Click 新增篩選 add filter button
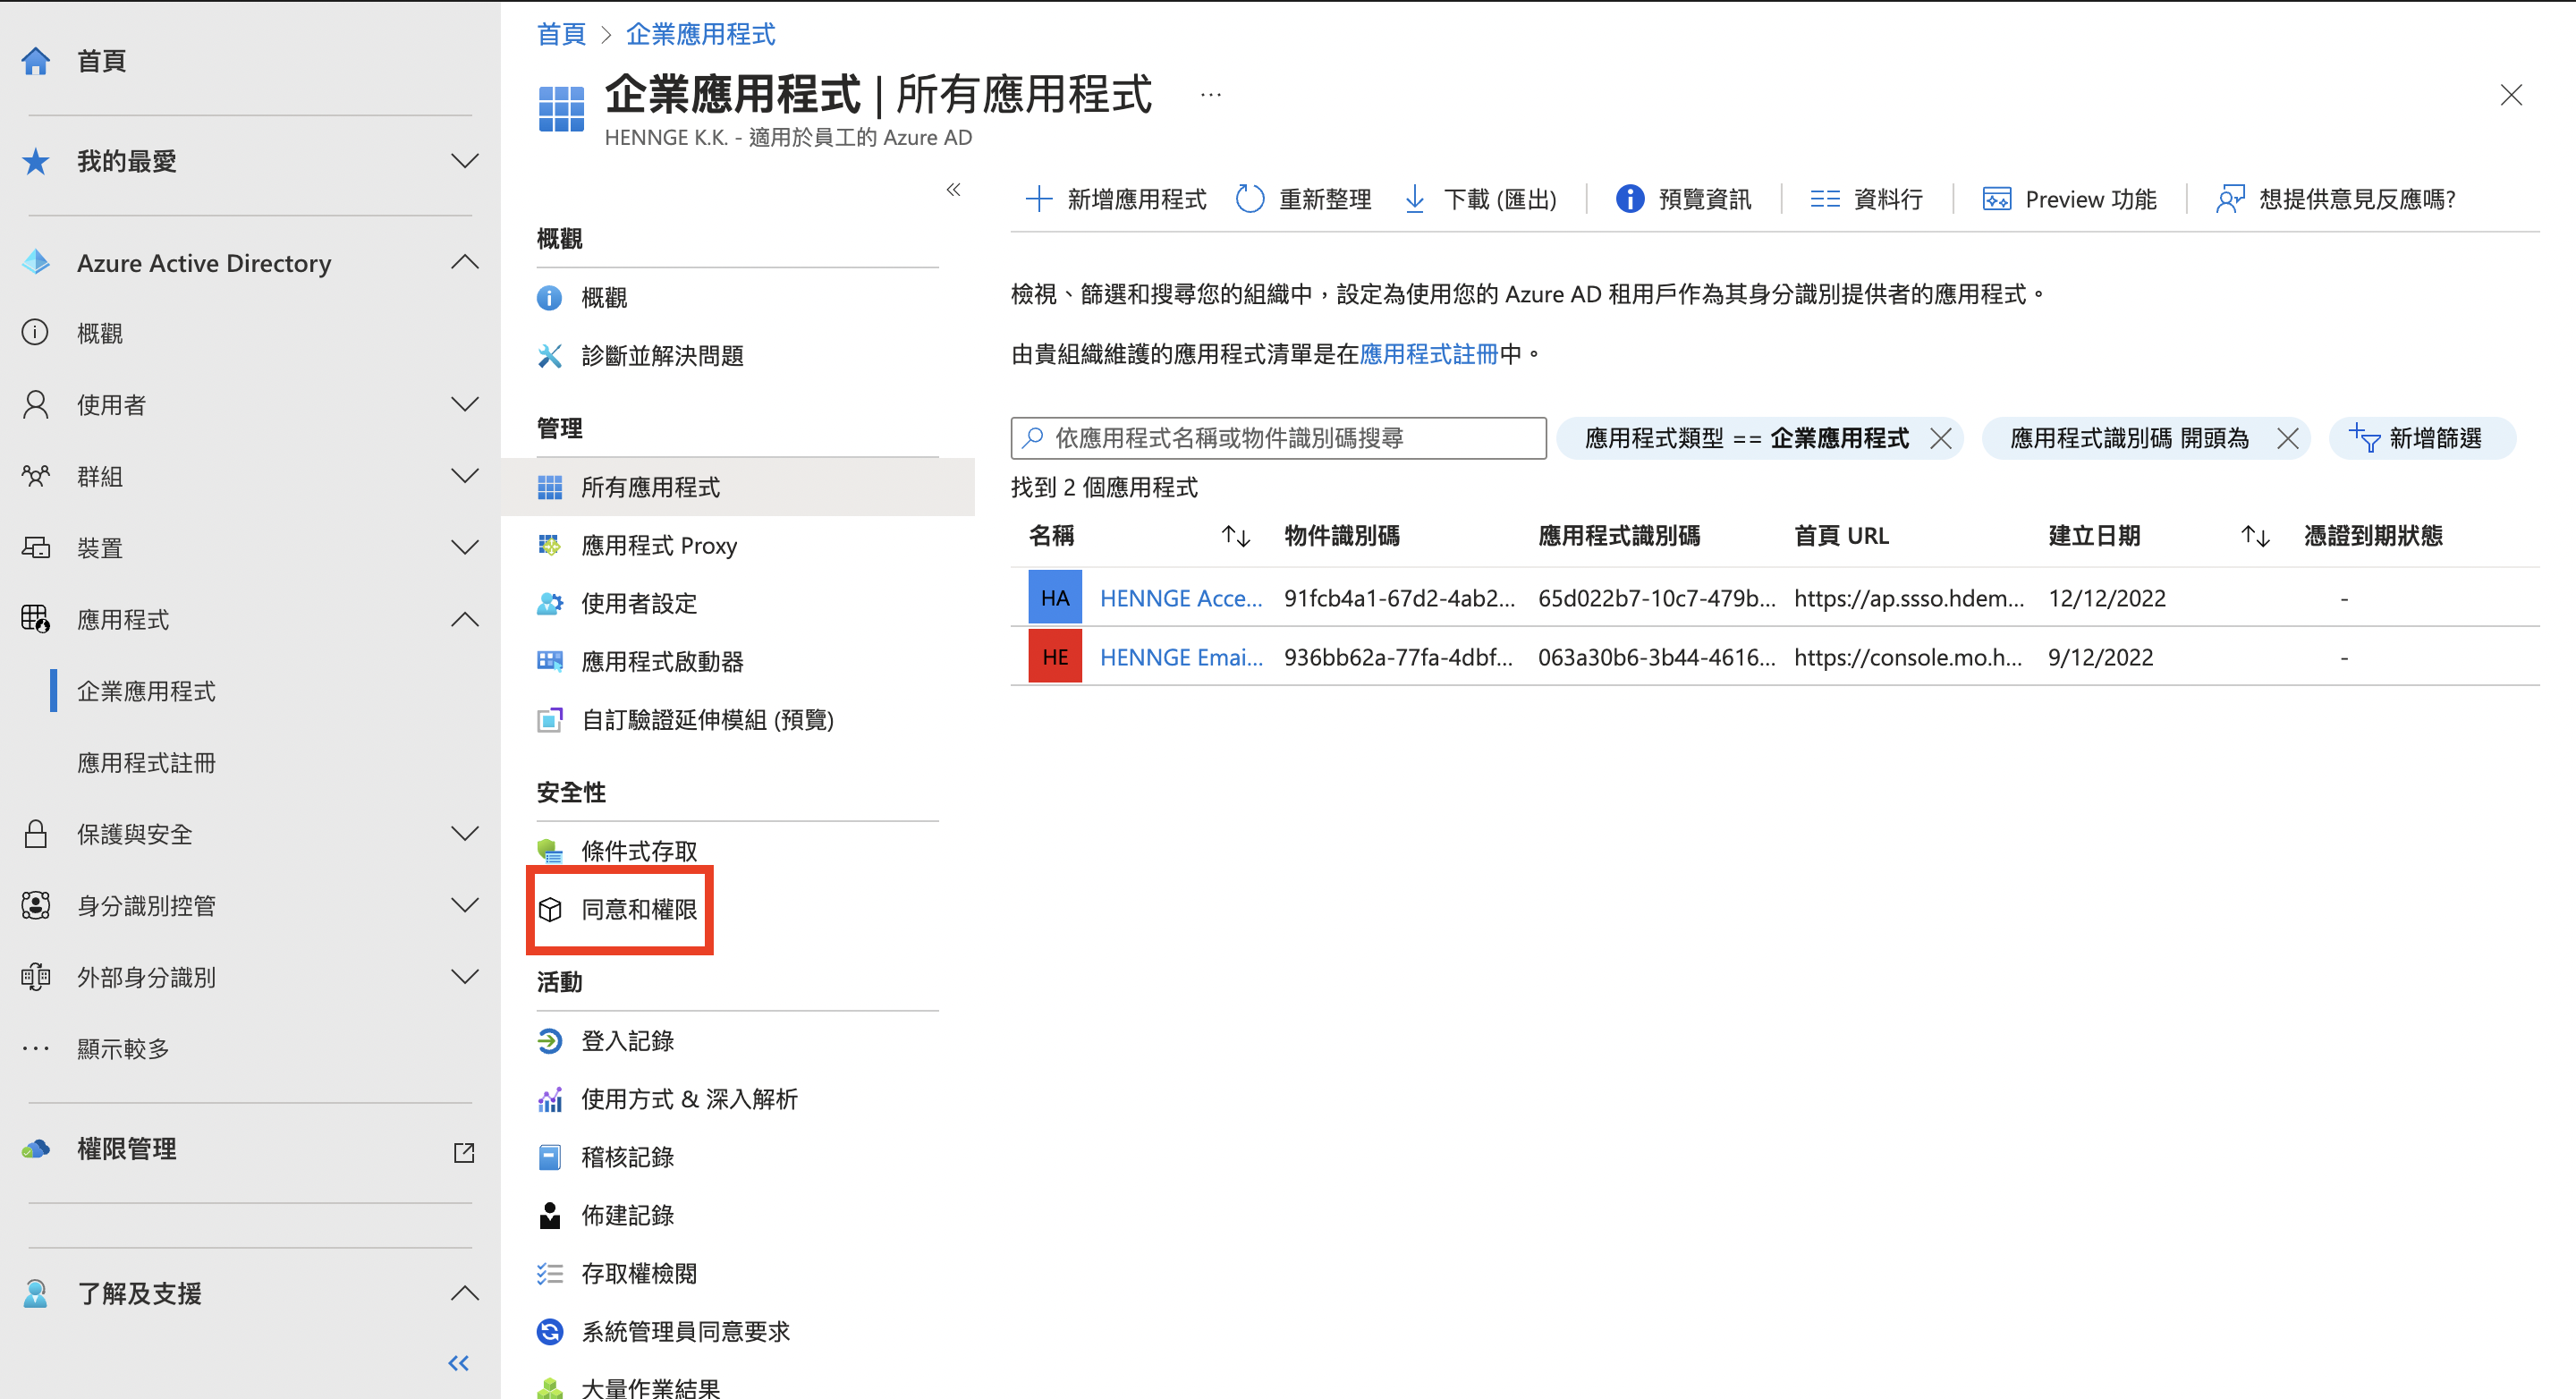Viewport: 2576px width, 1399px height. (x=2420, y=438)
